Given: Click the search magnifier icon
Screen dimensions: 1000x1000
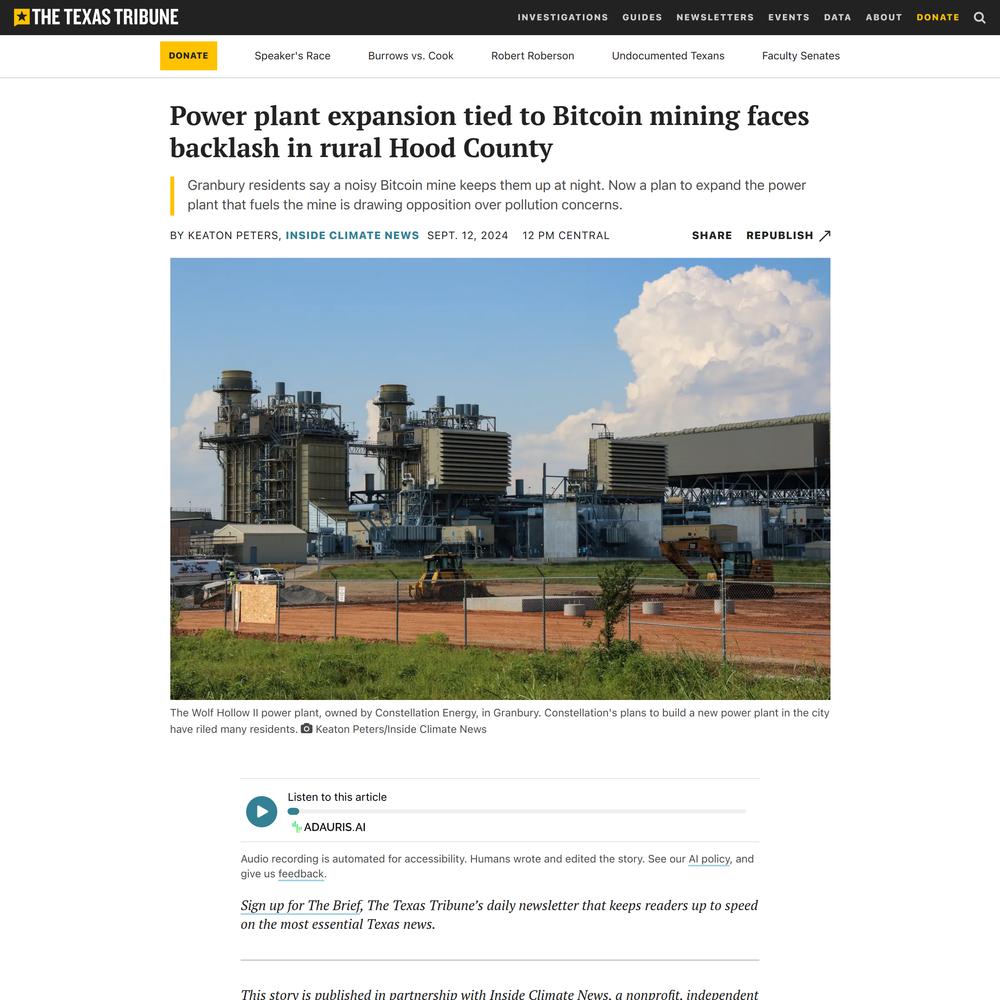Looking at the screenshot, I should tap(980, 17).
